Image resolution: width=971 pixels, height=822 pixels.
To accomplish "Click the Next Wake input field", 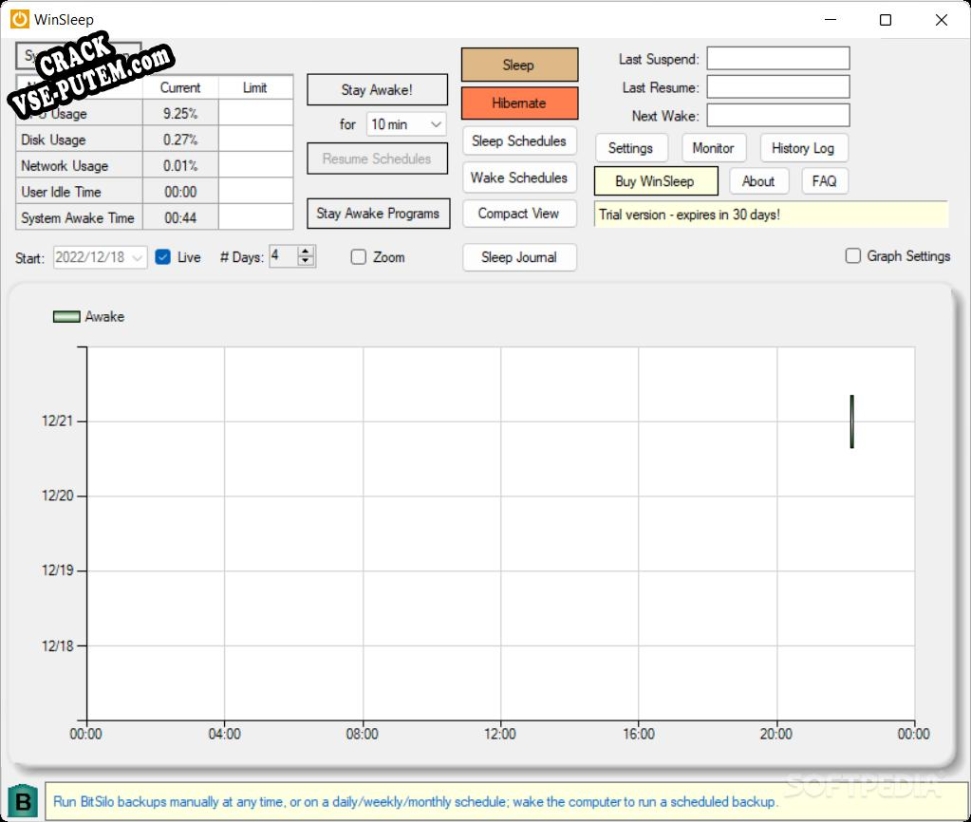I will click(x=778, y=116).
